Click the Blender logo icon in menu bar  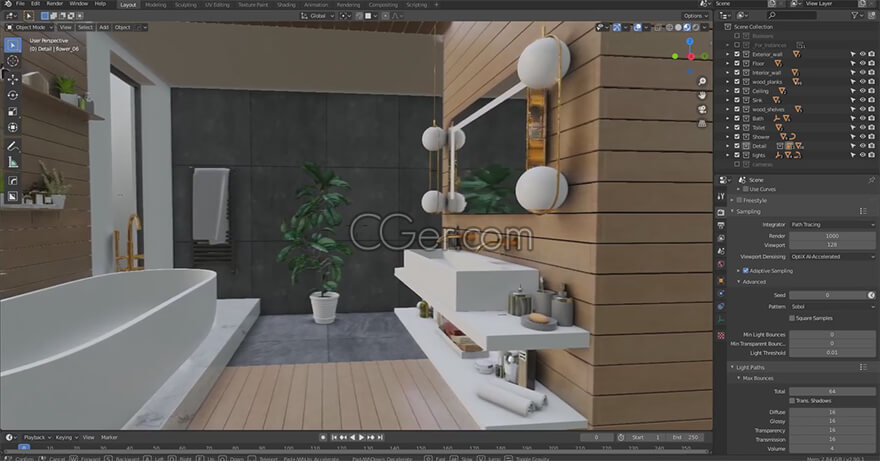point(8,4)
